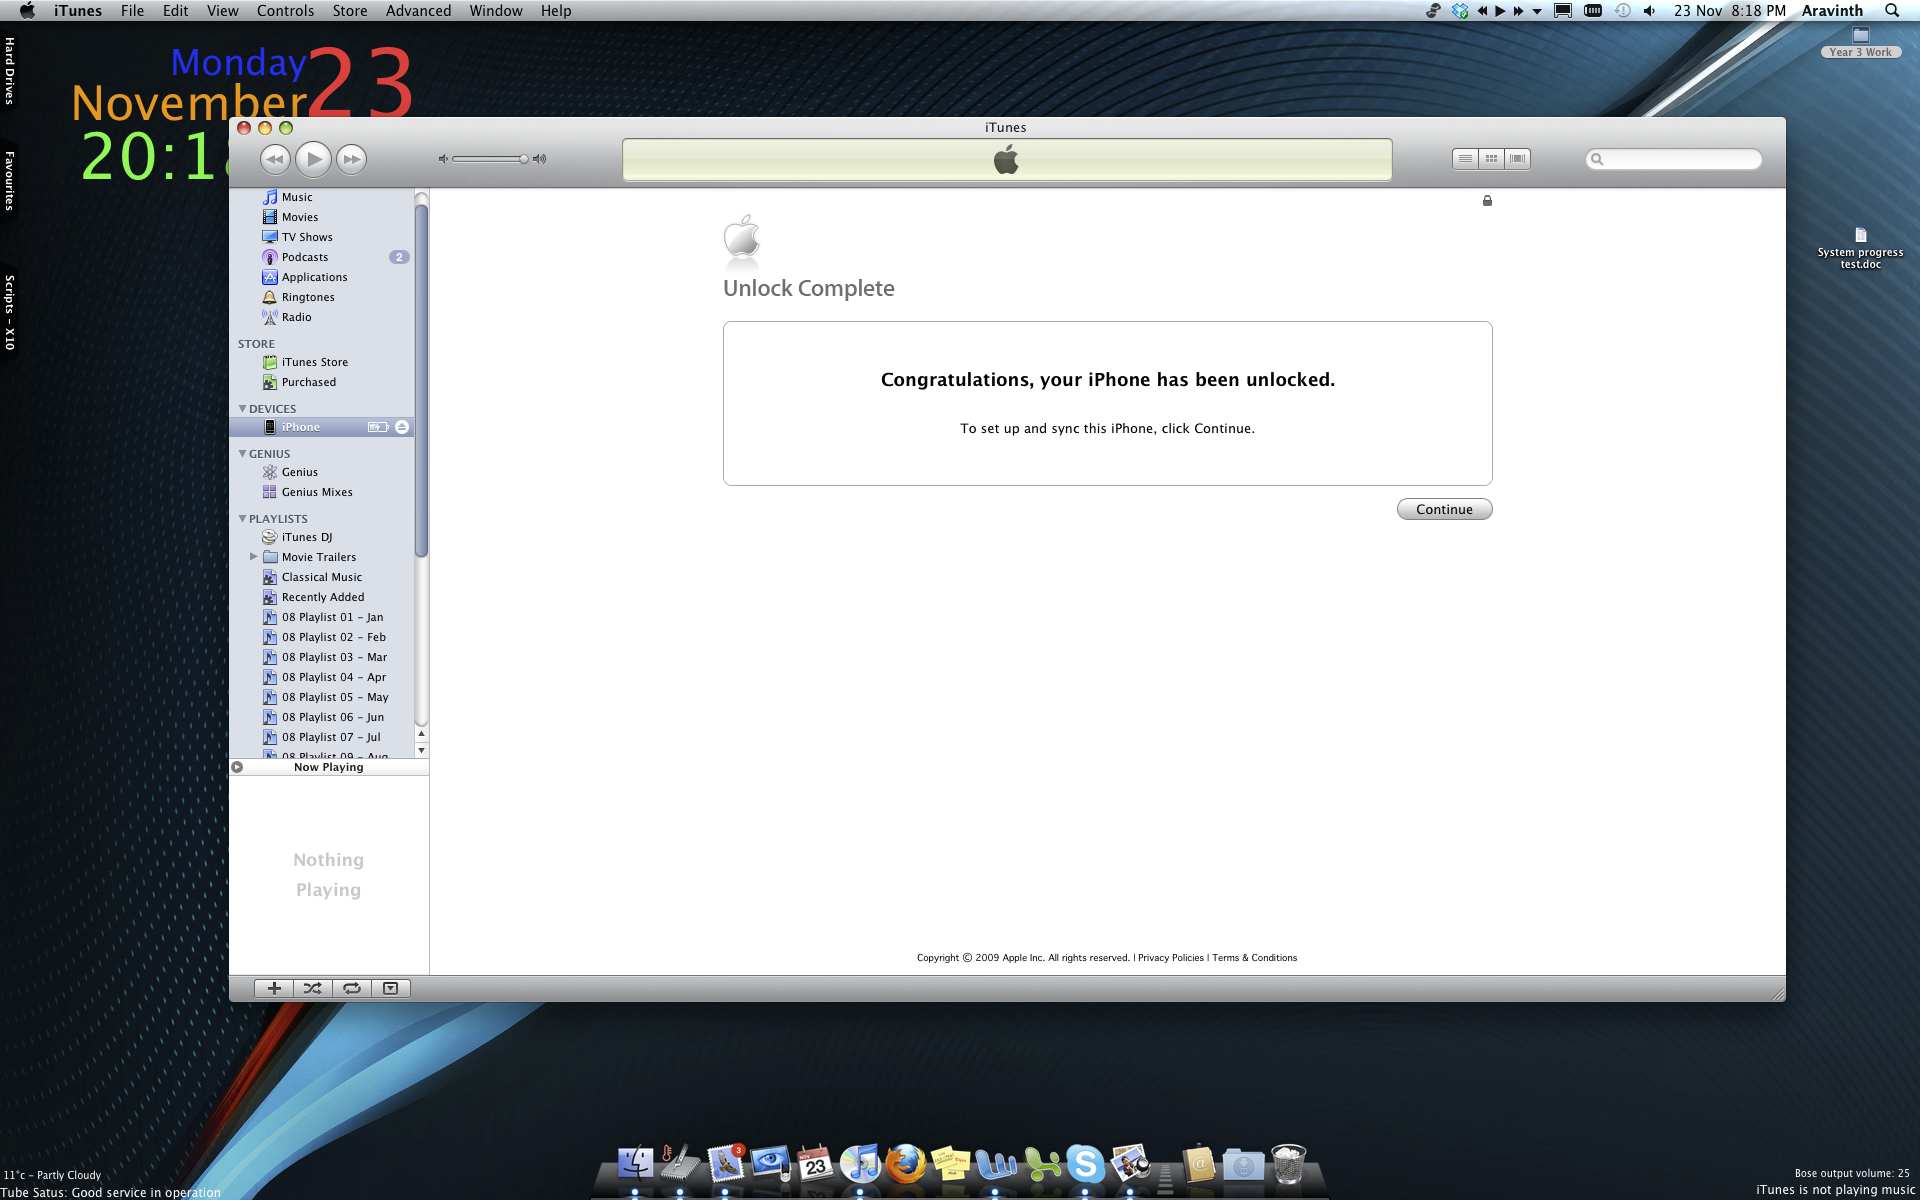
Task: Select the Classical Music smart playlist
Action: pyautogui.click(x=321, y=577)
